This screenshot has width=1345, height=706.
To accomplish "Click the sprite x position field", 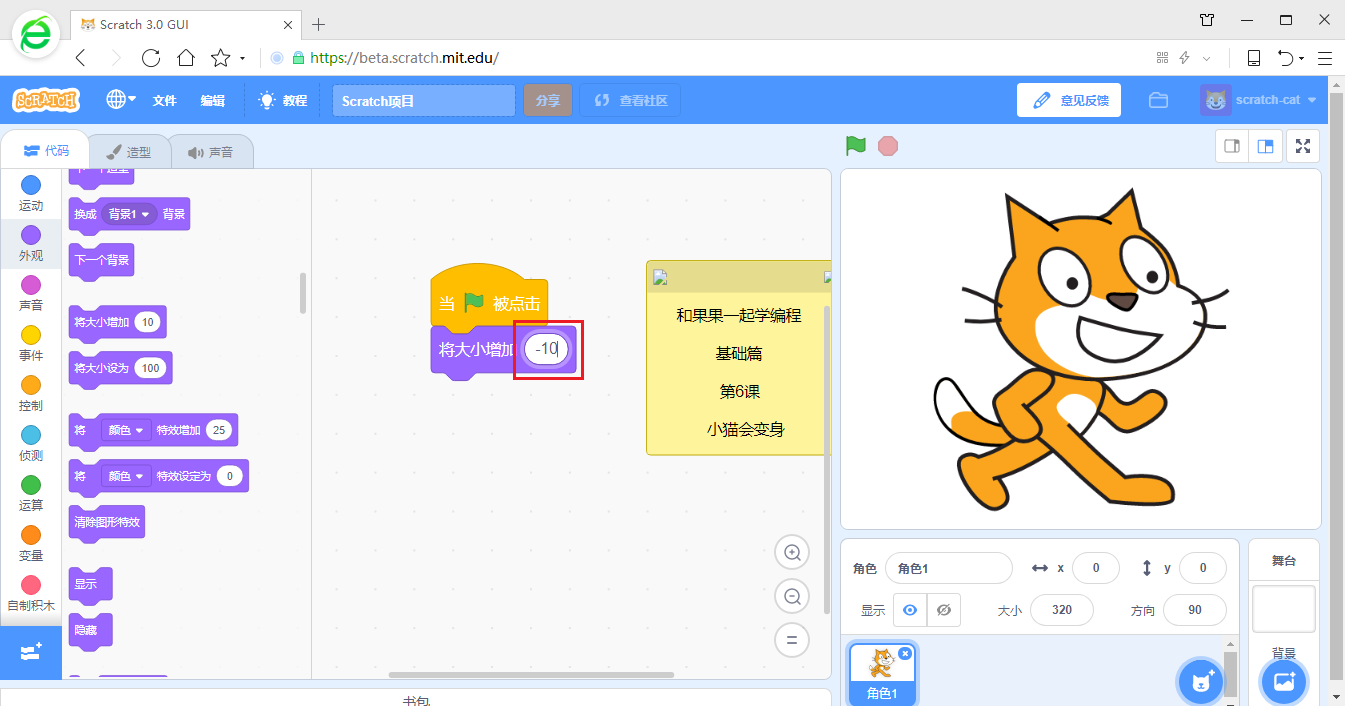I will (x=1096, y=568).
